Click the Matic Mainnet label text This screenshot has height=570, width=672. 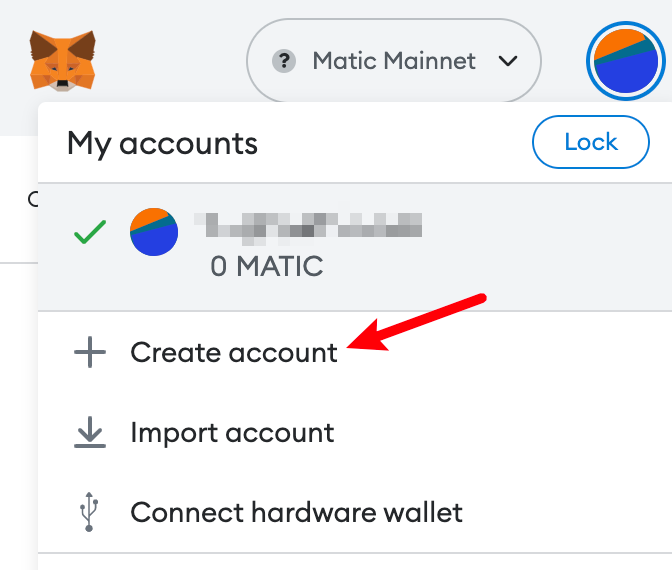pyautogui.click(x=394, y=61)
